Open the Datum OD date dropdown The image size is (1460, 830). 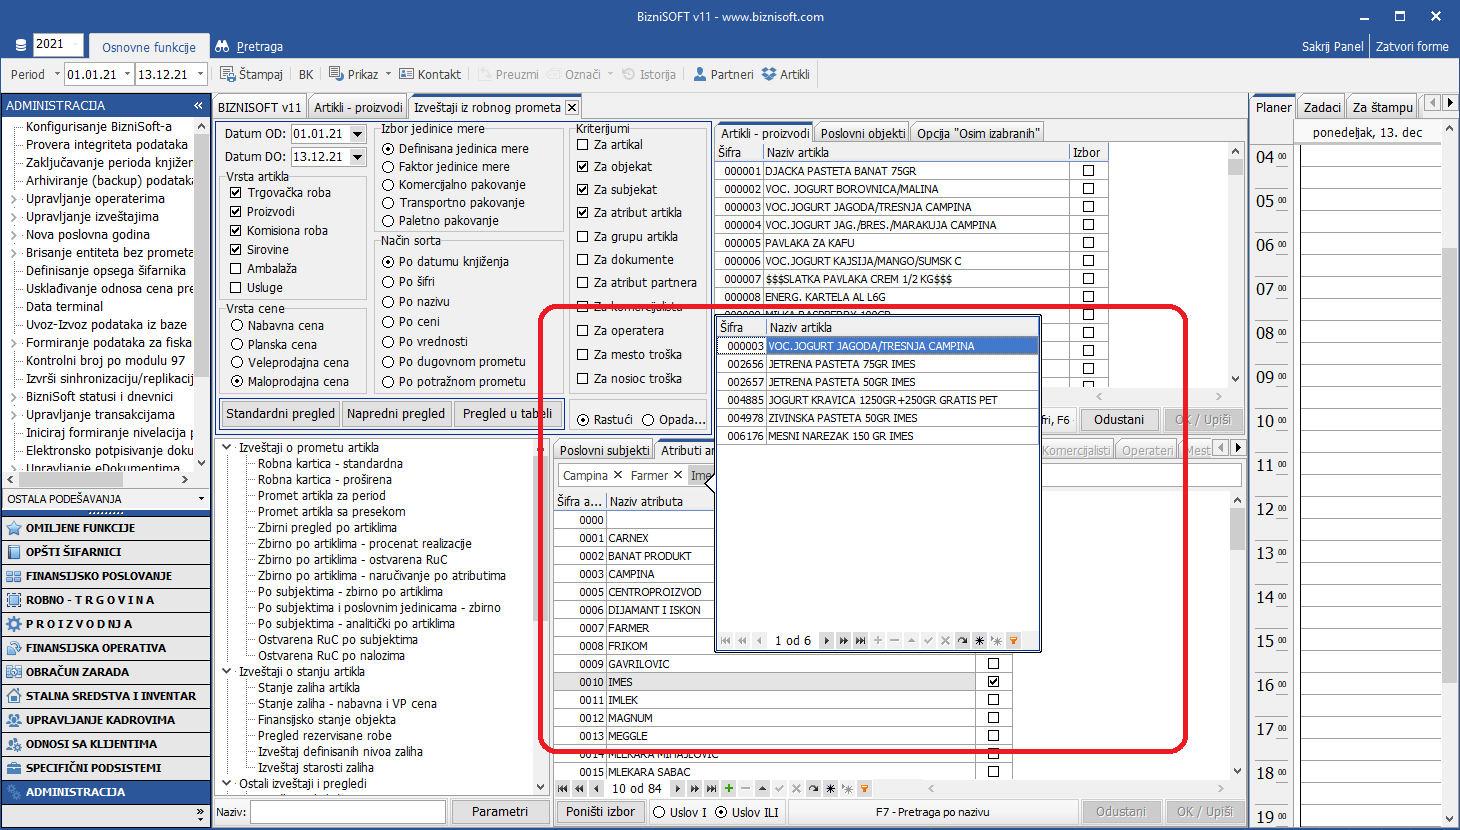(x=357, y=134)
